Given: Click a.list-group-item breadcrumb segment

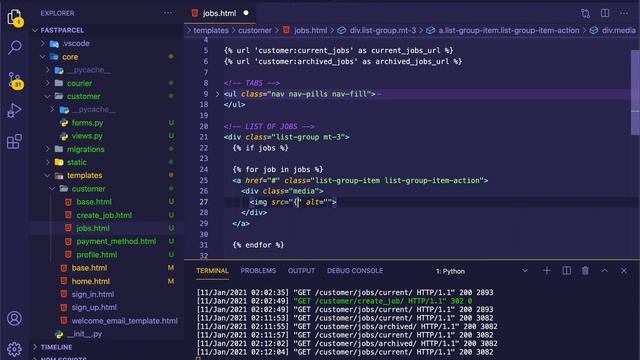Looking at the screenshot, I should tap(509, 30).
